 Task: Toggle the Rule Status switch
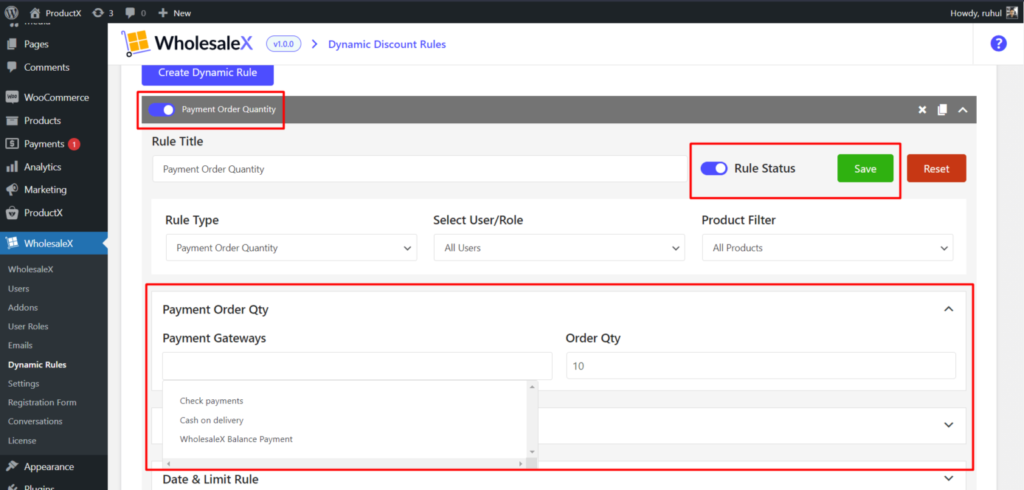pos(714,169)
